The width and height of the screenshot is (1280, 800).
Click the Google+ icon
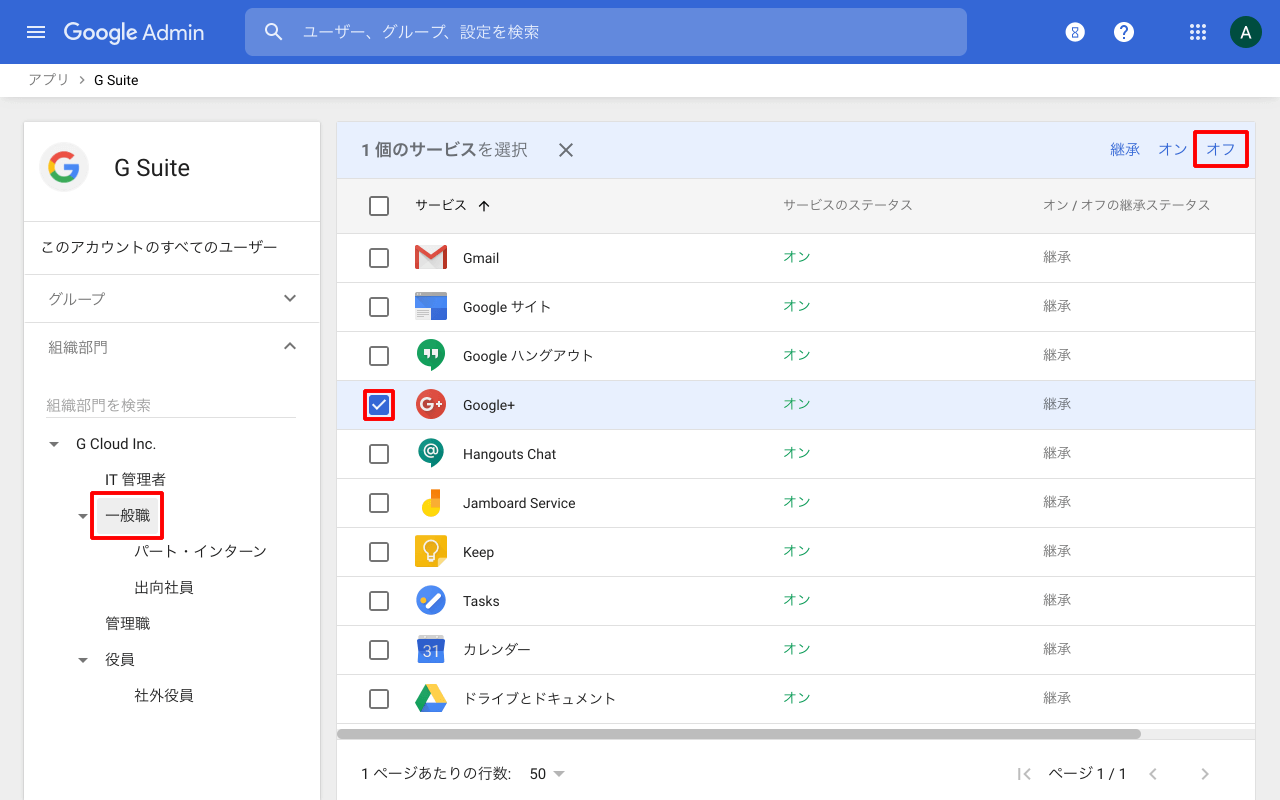point(431,405)
